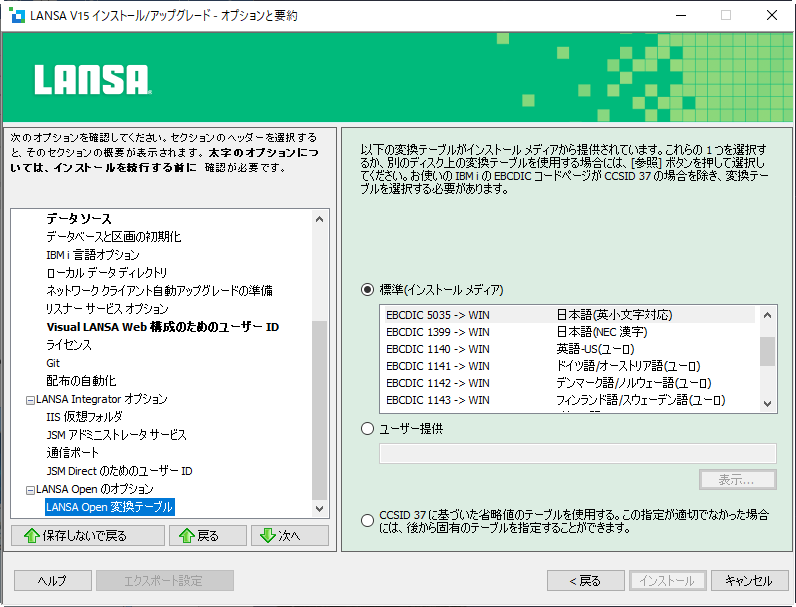Minimize the LANSA installer window
Viewport: 796px width, 607px height.
pos(681,15)
